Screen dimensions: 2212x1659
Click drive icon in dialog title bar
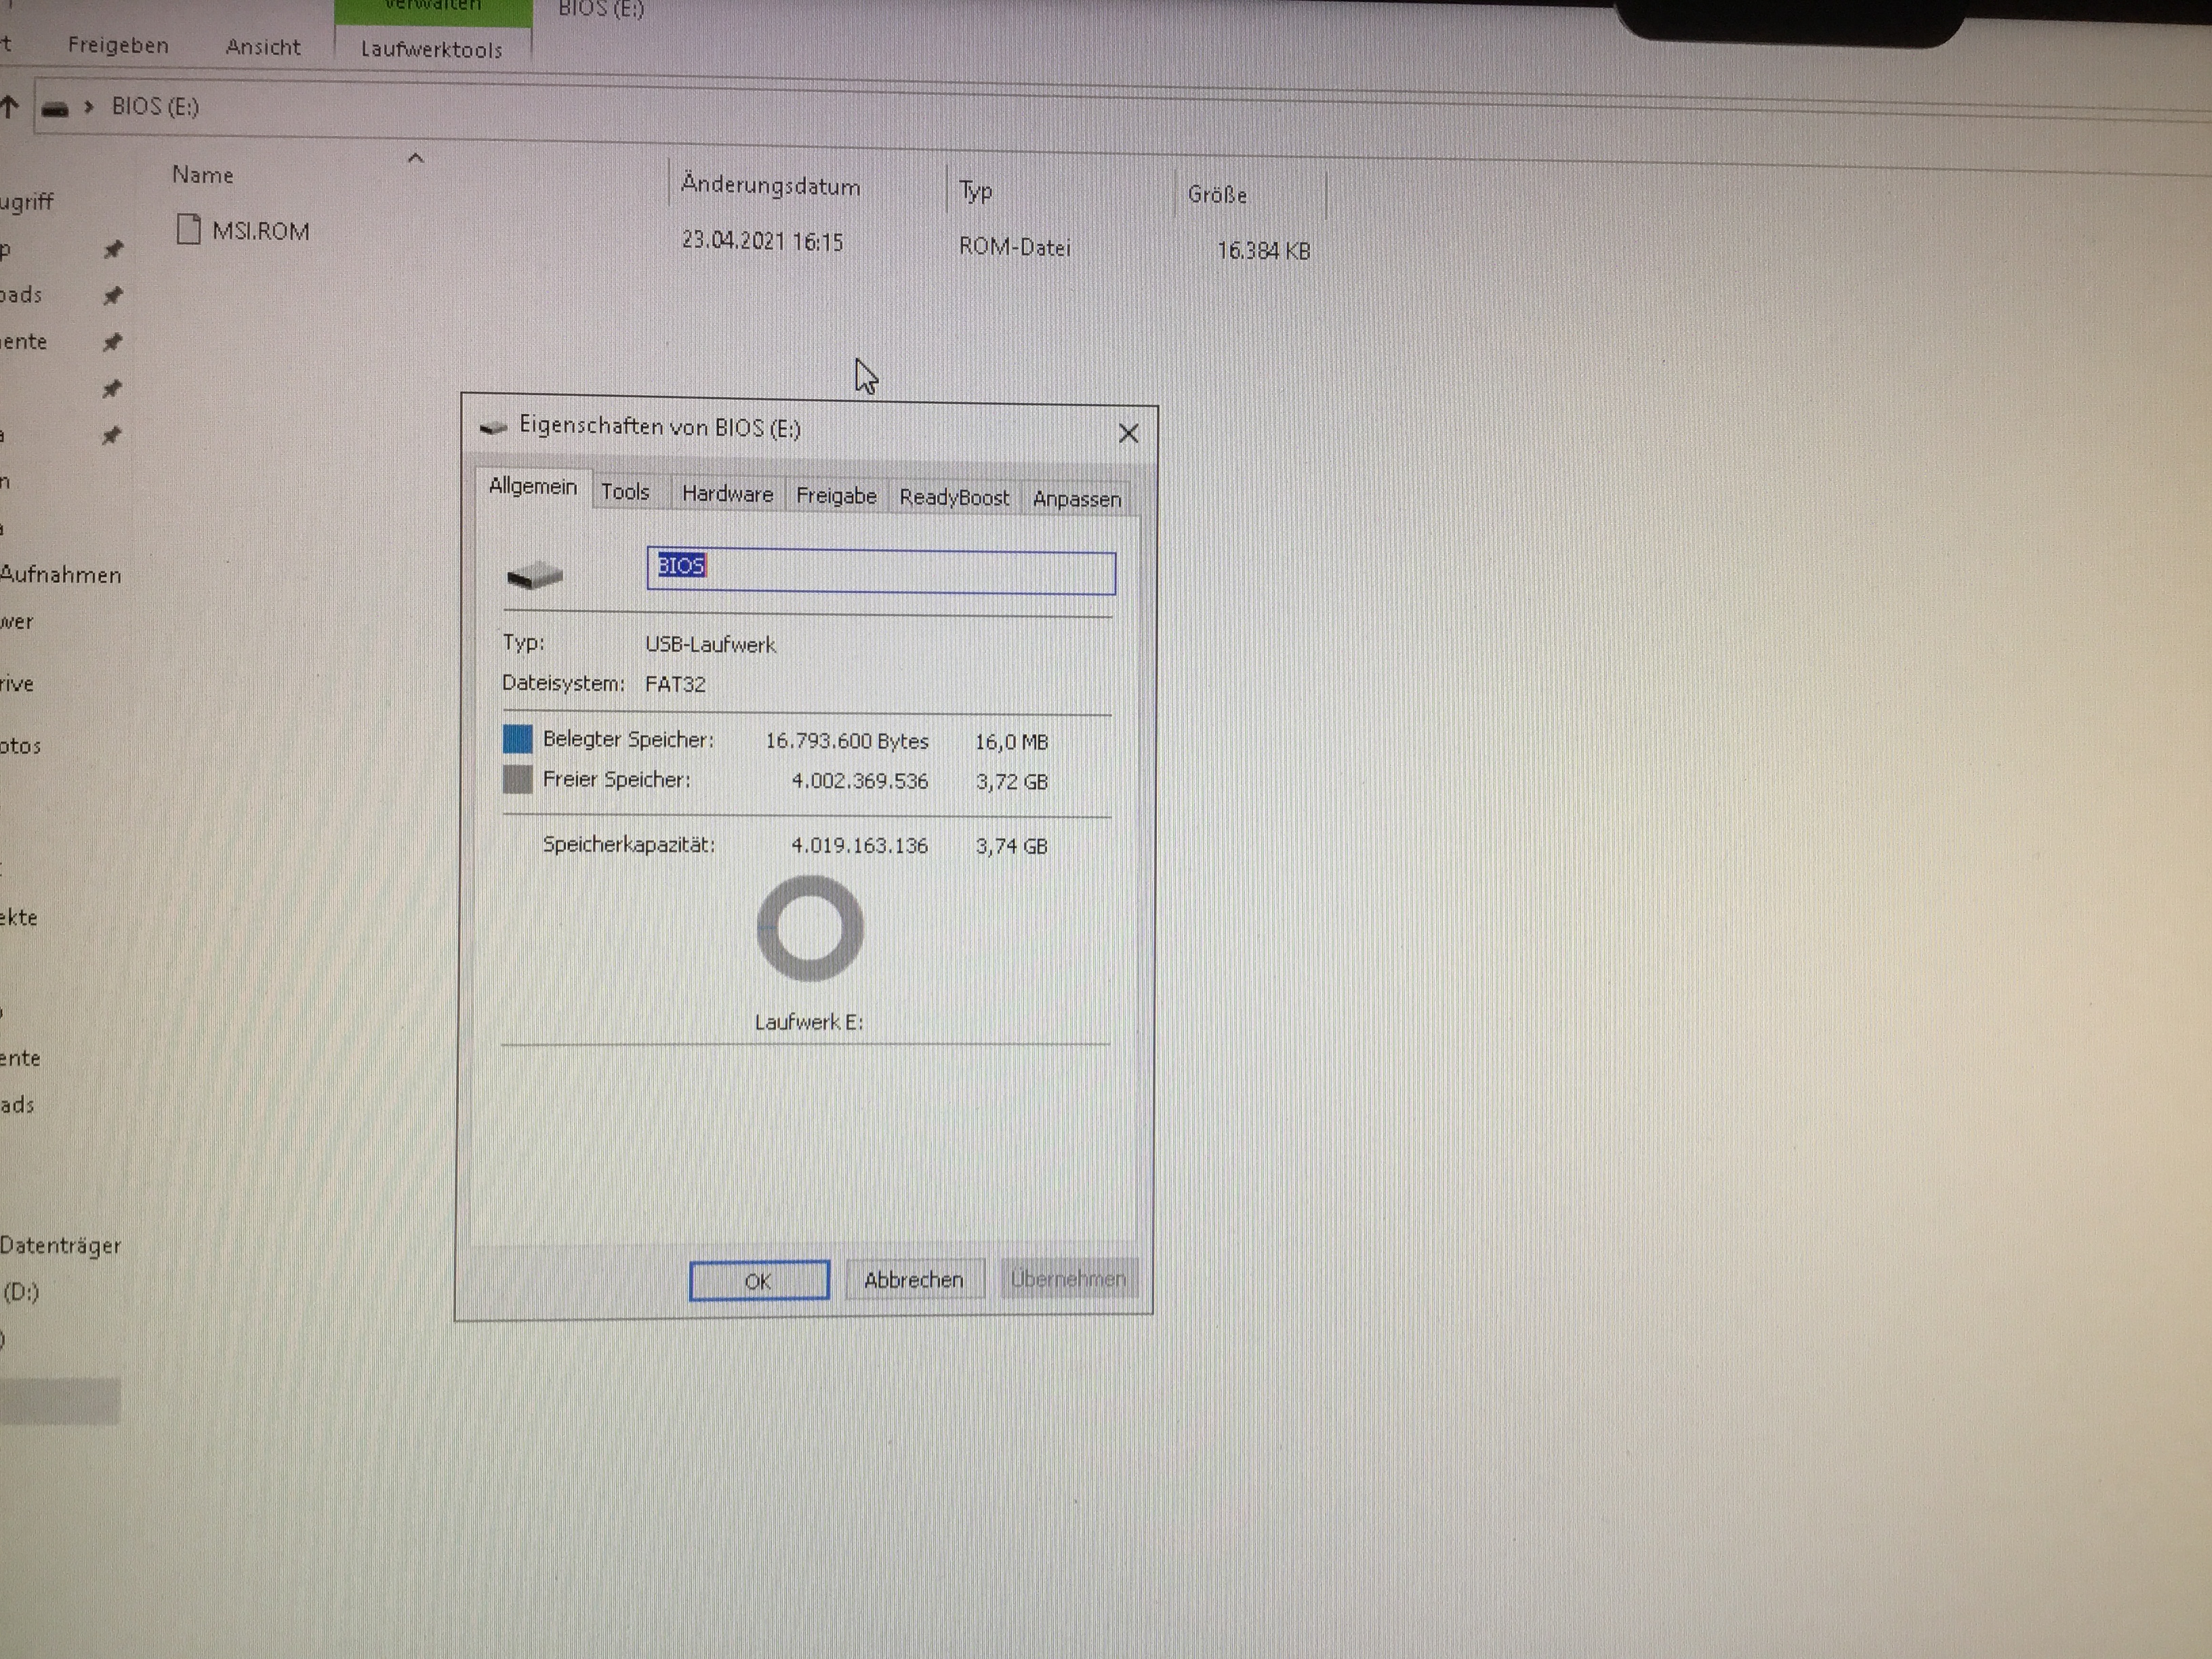(x=493, y=428)
